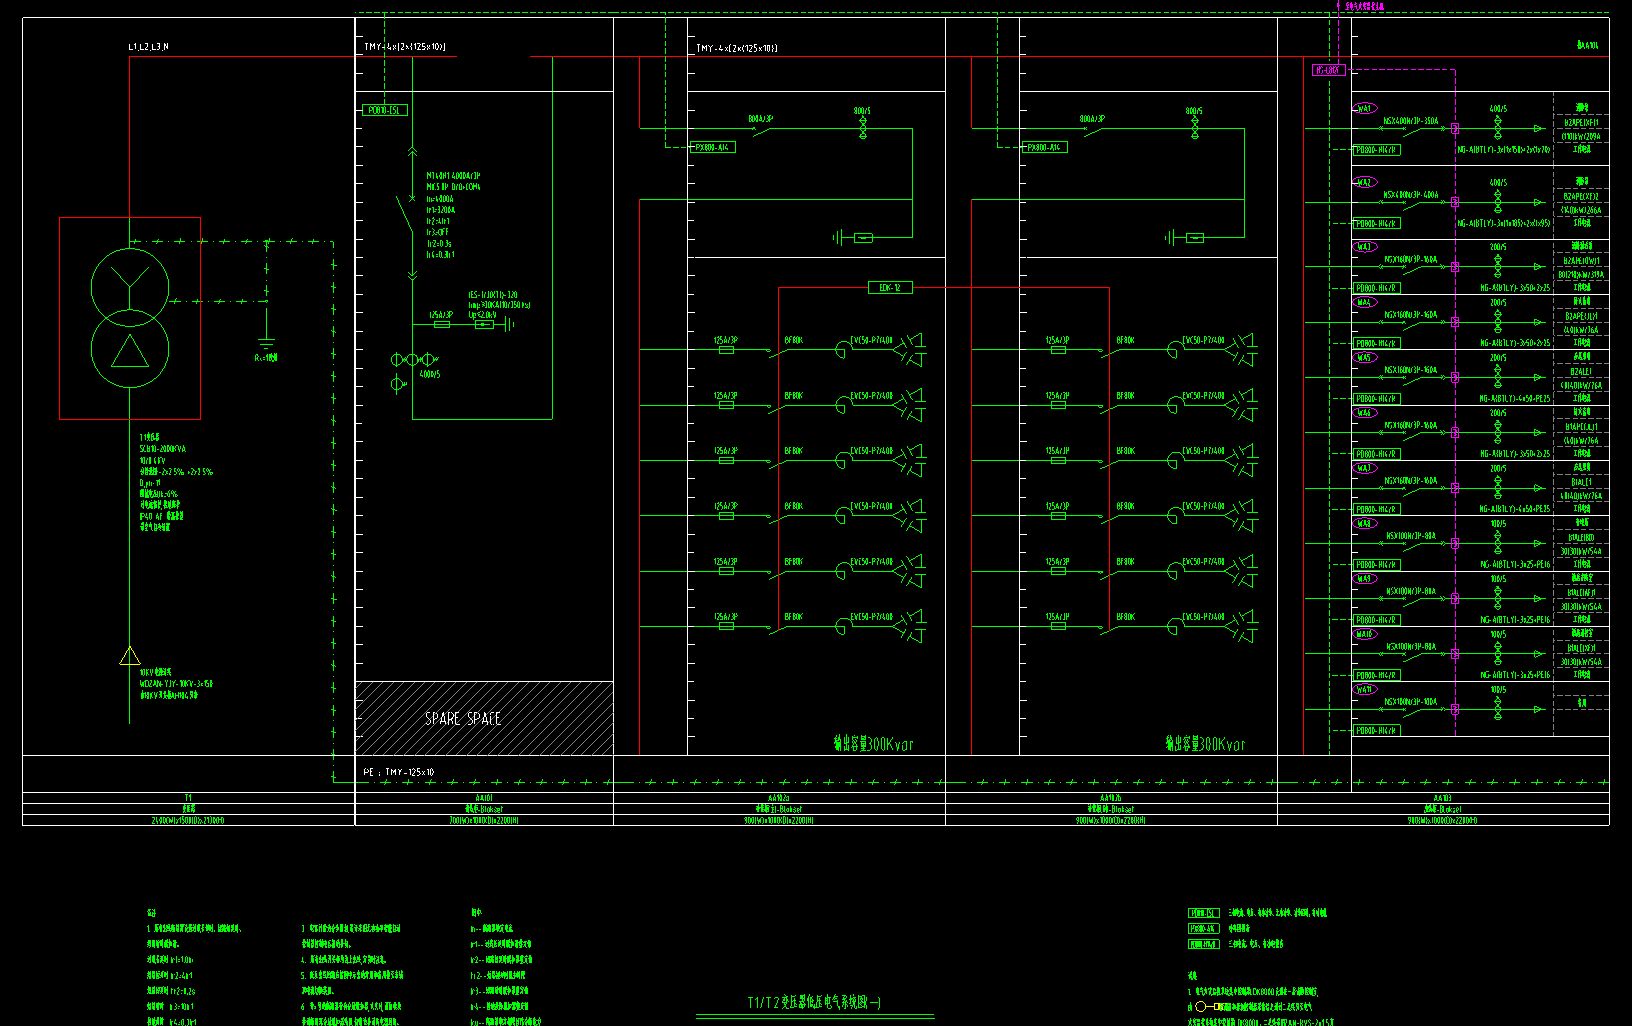Select the T1/T2 drawing title text
Image resolution: width=1632 pixels, height=1026 pixels.
coord(814,1002)
